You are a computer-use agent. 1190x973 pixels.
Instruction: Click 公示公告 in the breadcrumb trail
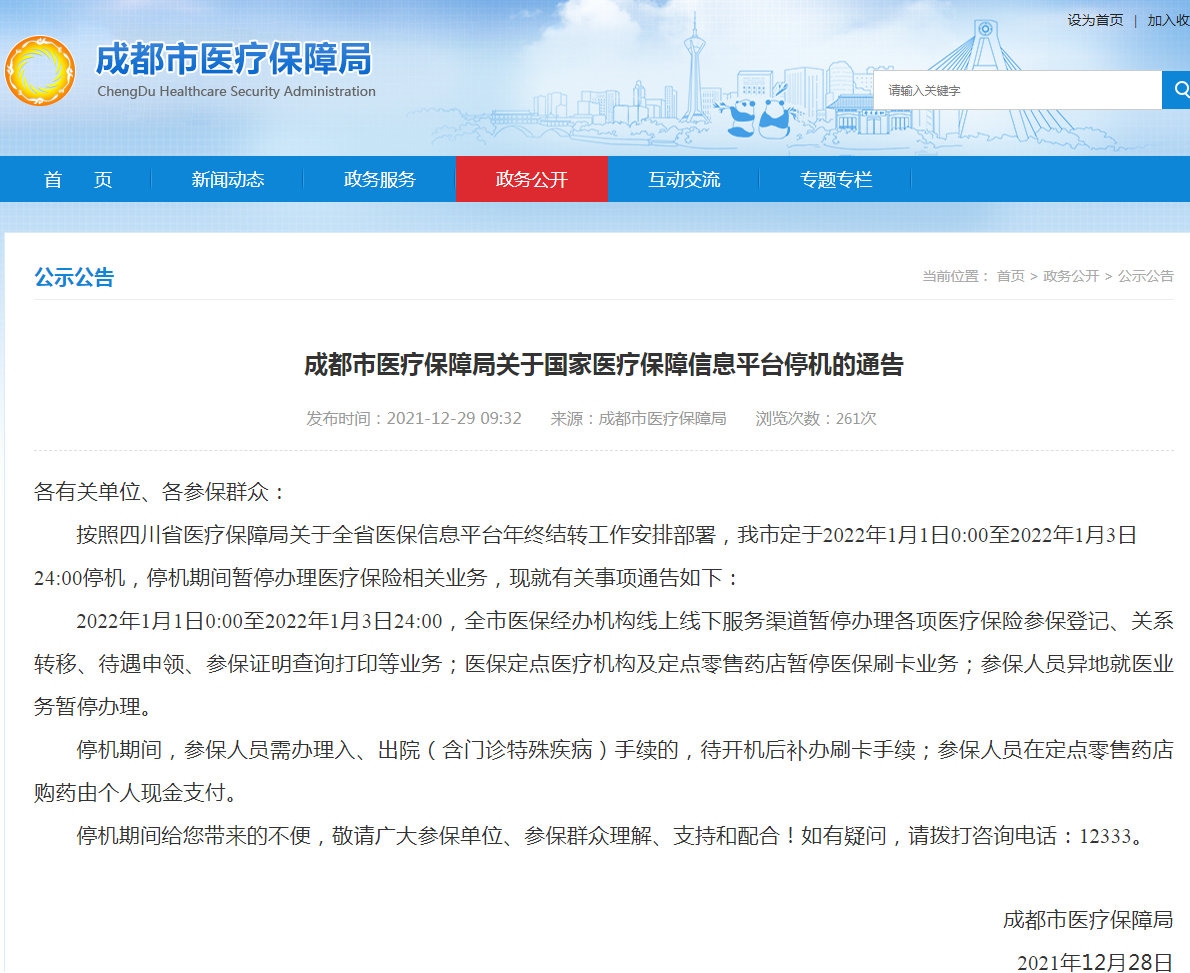point(1145,276)
